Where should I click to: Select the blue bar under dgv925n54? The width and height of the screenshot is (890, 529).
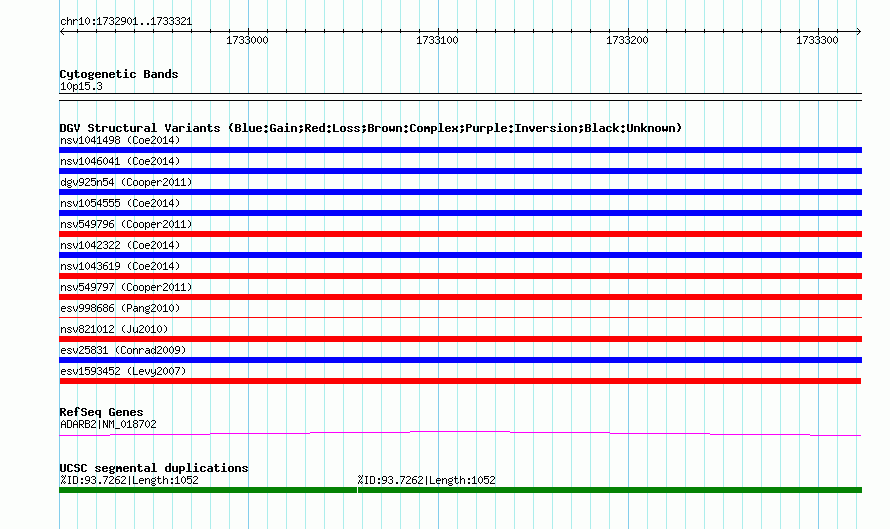tap(460, 192)
